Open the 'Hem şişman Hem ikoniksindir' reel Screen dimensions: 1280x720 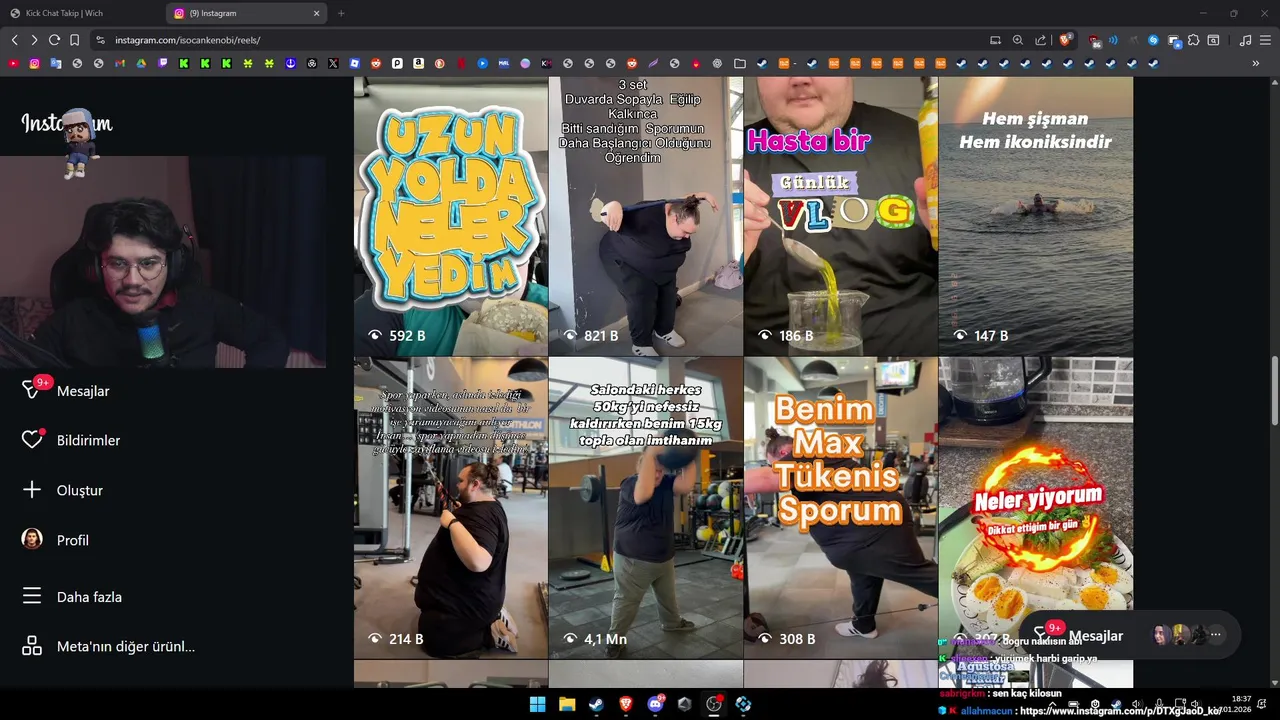1035,216
